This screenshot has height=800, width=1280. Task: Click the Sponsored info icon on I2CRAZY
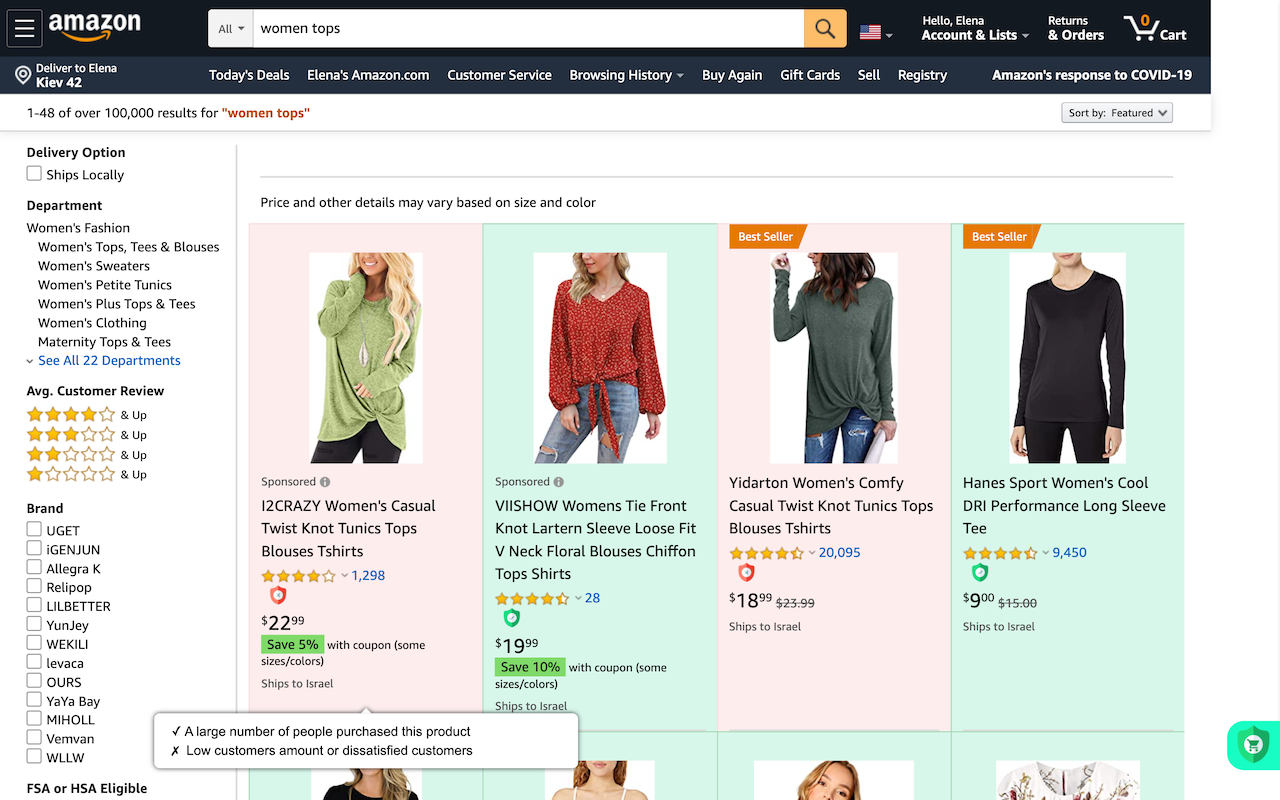point(325,482)
